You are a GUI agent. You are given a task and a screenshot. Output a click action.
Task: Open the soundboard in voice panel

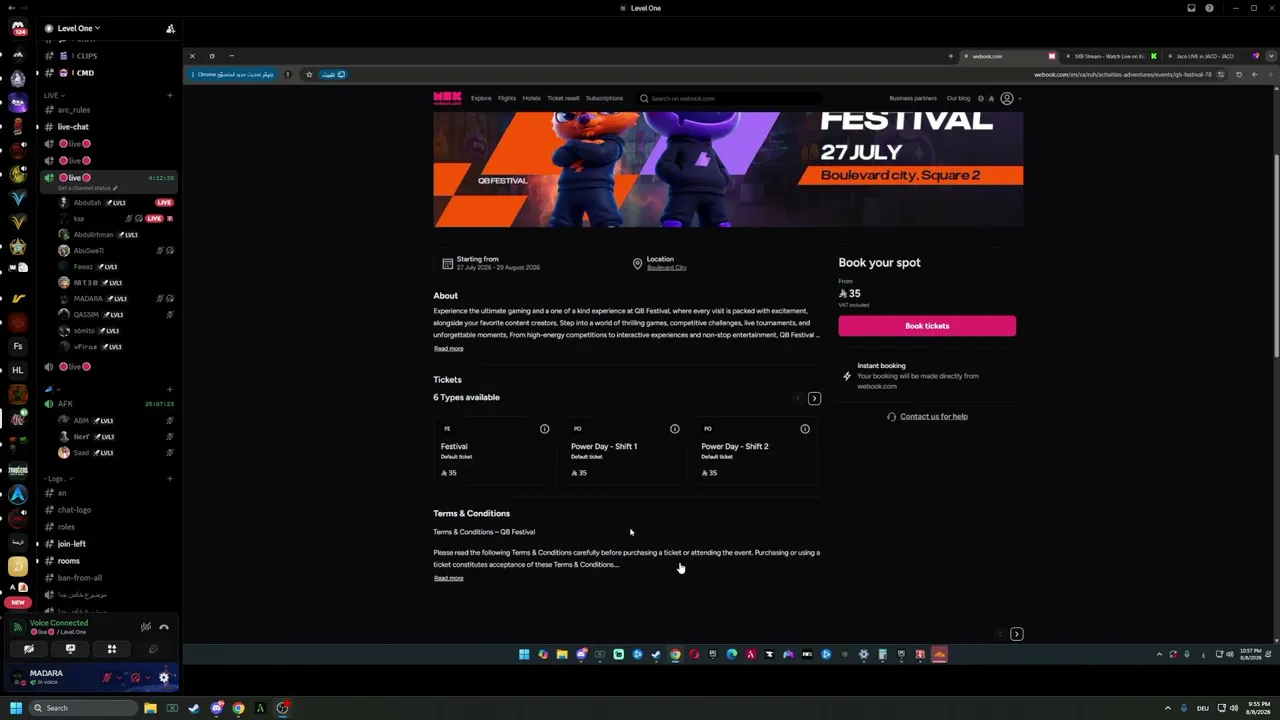(153, 649)
